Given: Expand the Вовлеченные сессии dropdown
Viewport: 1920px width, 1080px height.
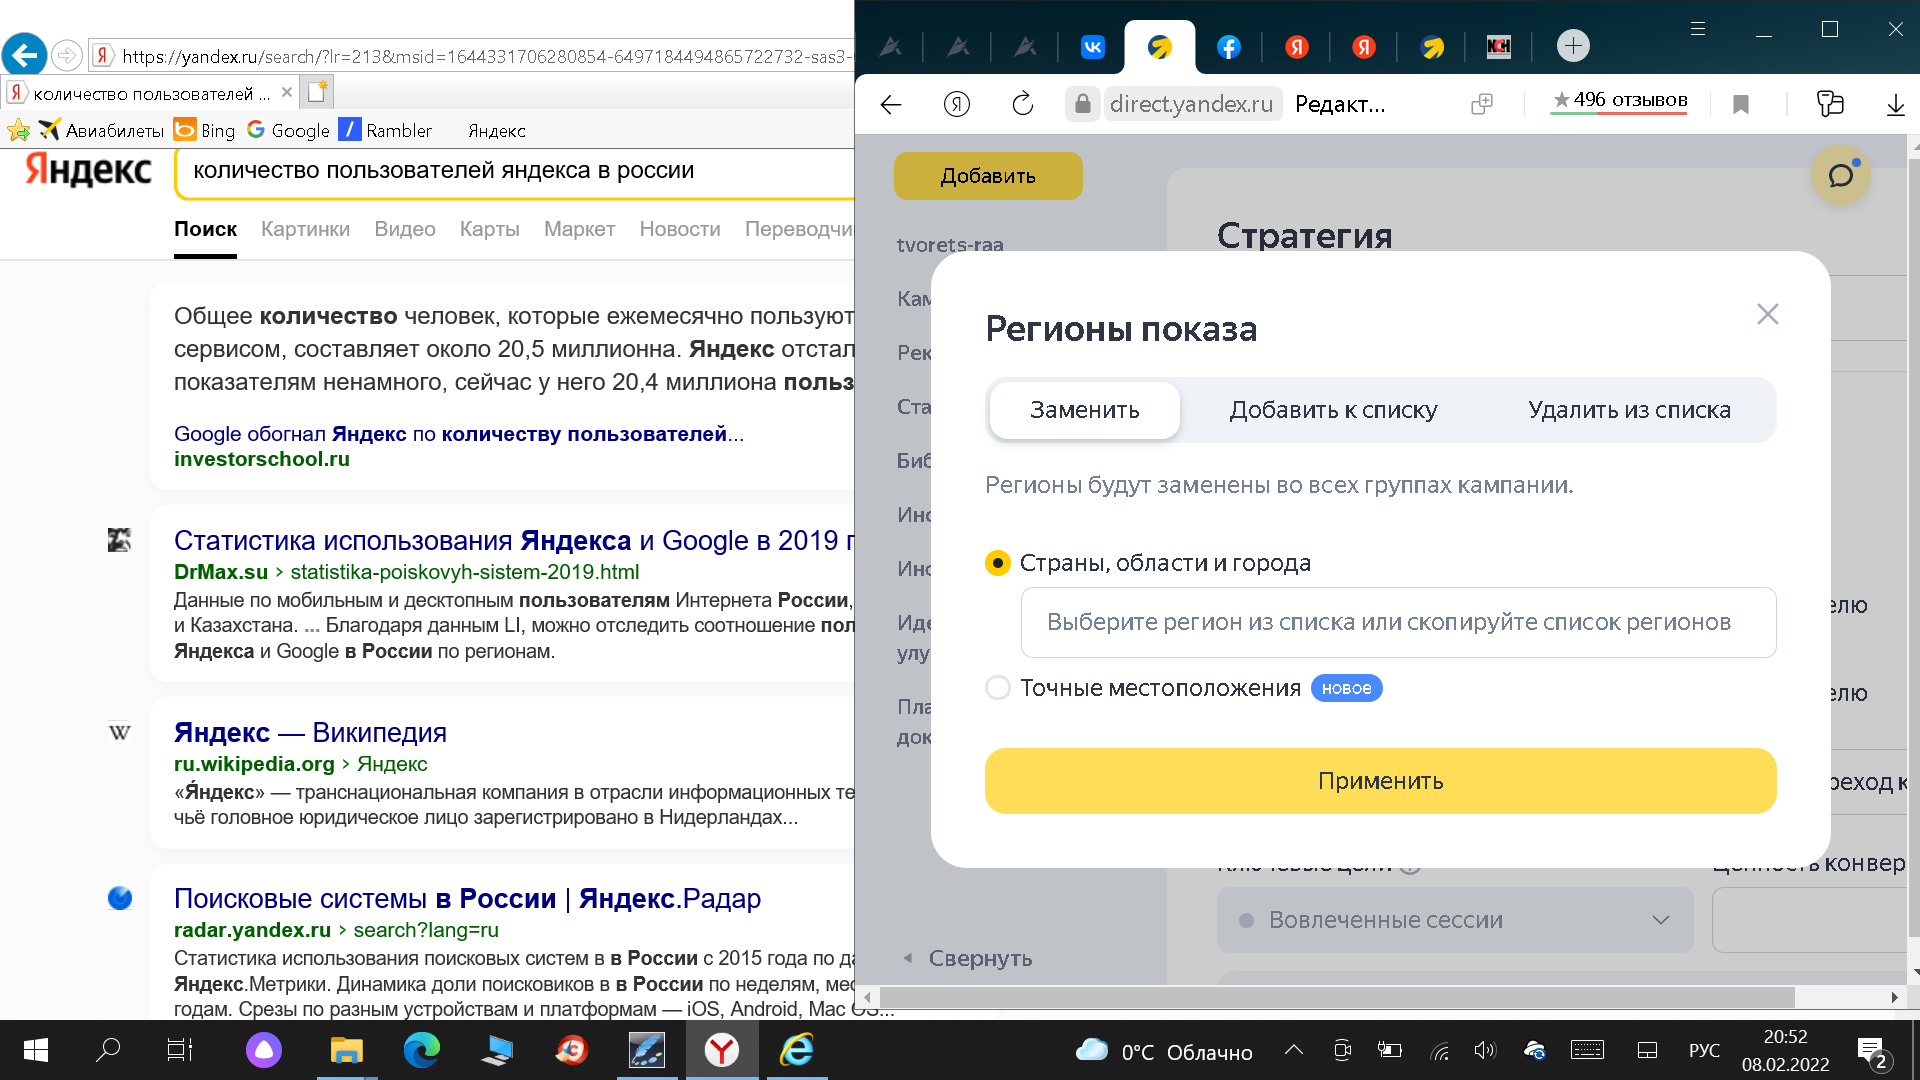Looking at the screenshot, I should (x=1455, y=920).
